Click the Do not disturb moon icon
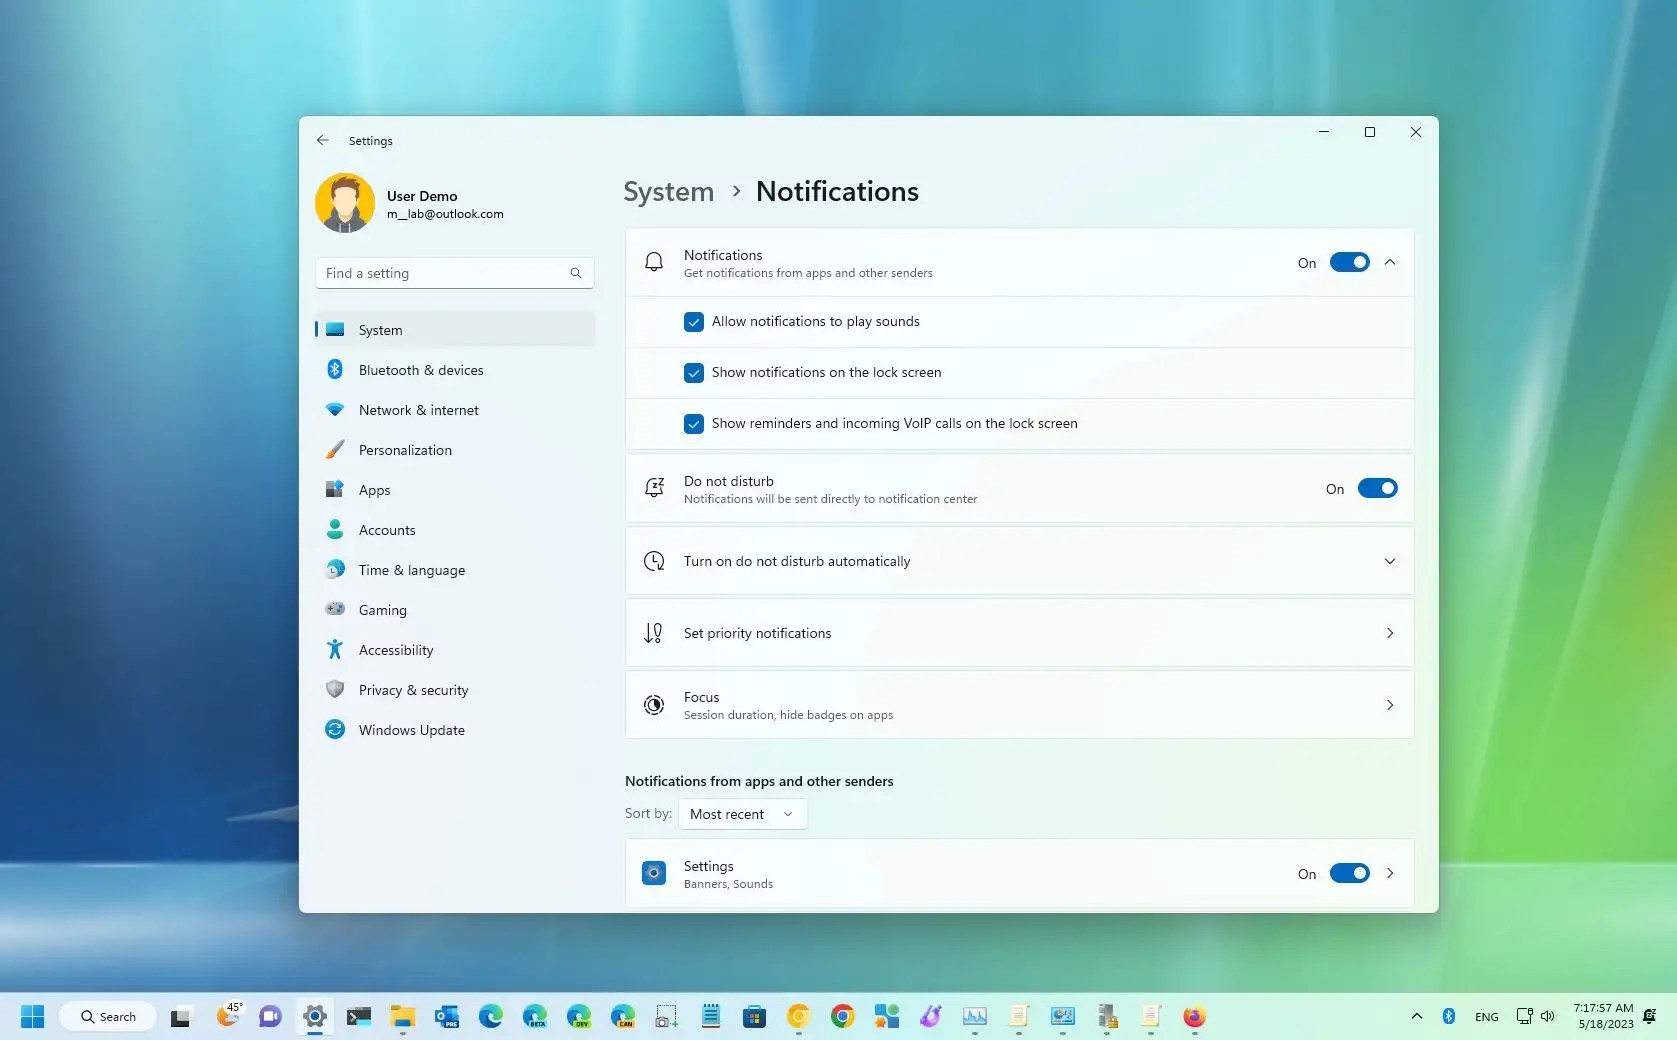This screenshot has width=1677, height=1040. click(x=653, y=488)
